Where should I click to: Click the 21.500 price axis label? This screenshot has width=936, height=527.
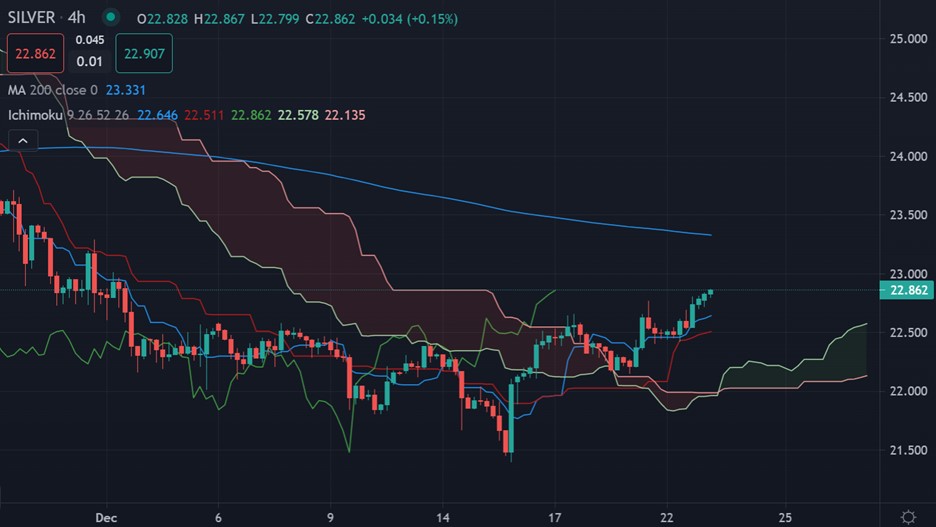[909, 451]
